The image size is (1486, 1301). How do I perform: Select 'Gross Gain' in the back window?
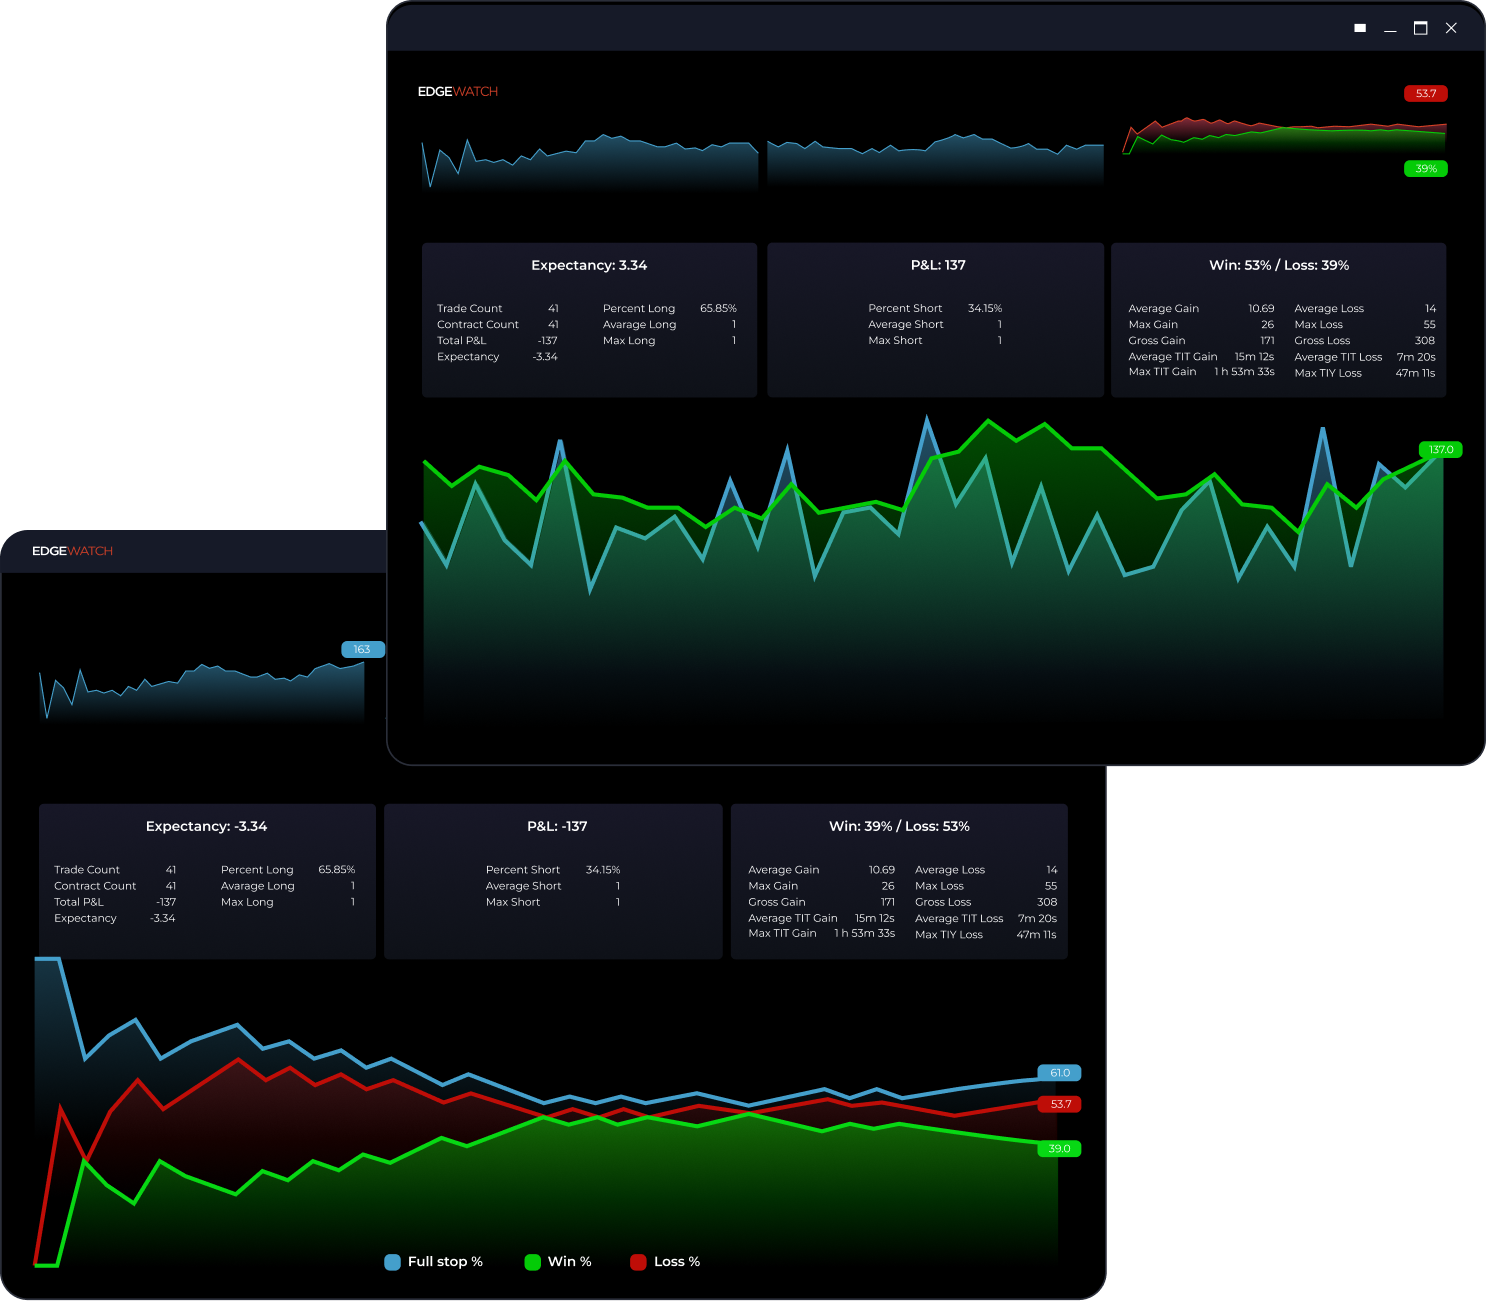[x=777, y=902]
